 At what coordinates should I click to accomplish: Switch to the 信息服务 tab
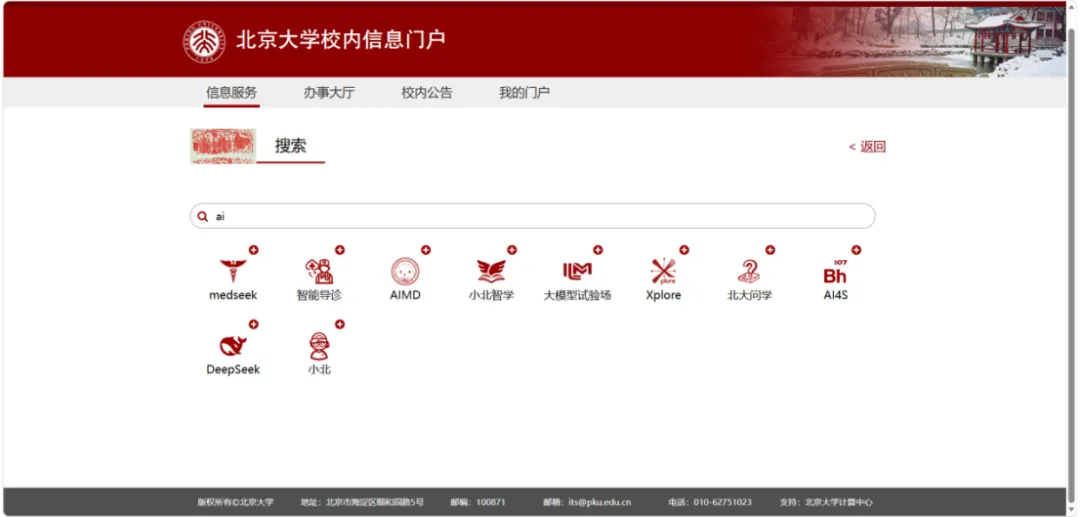[x=231, y=92]
